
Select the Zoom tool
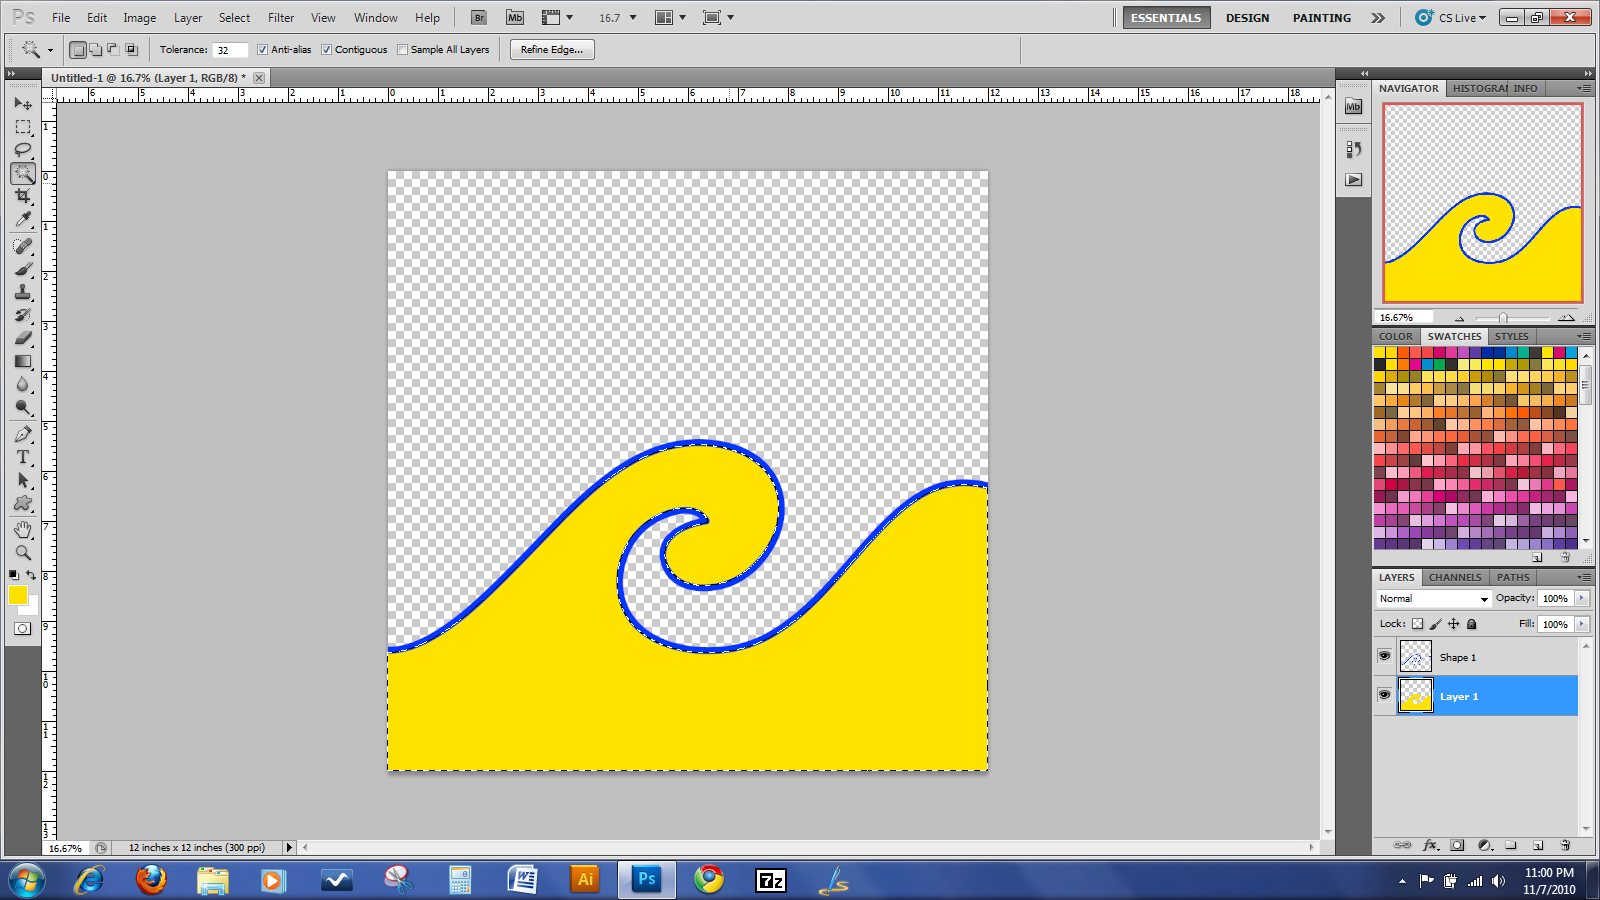point(23,552)
